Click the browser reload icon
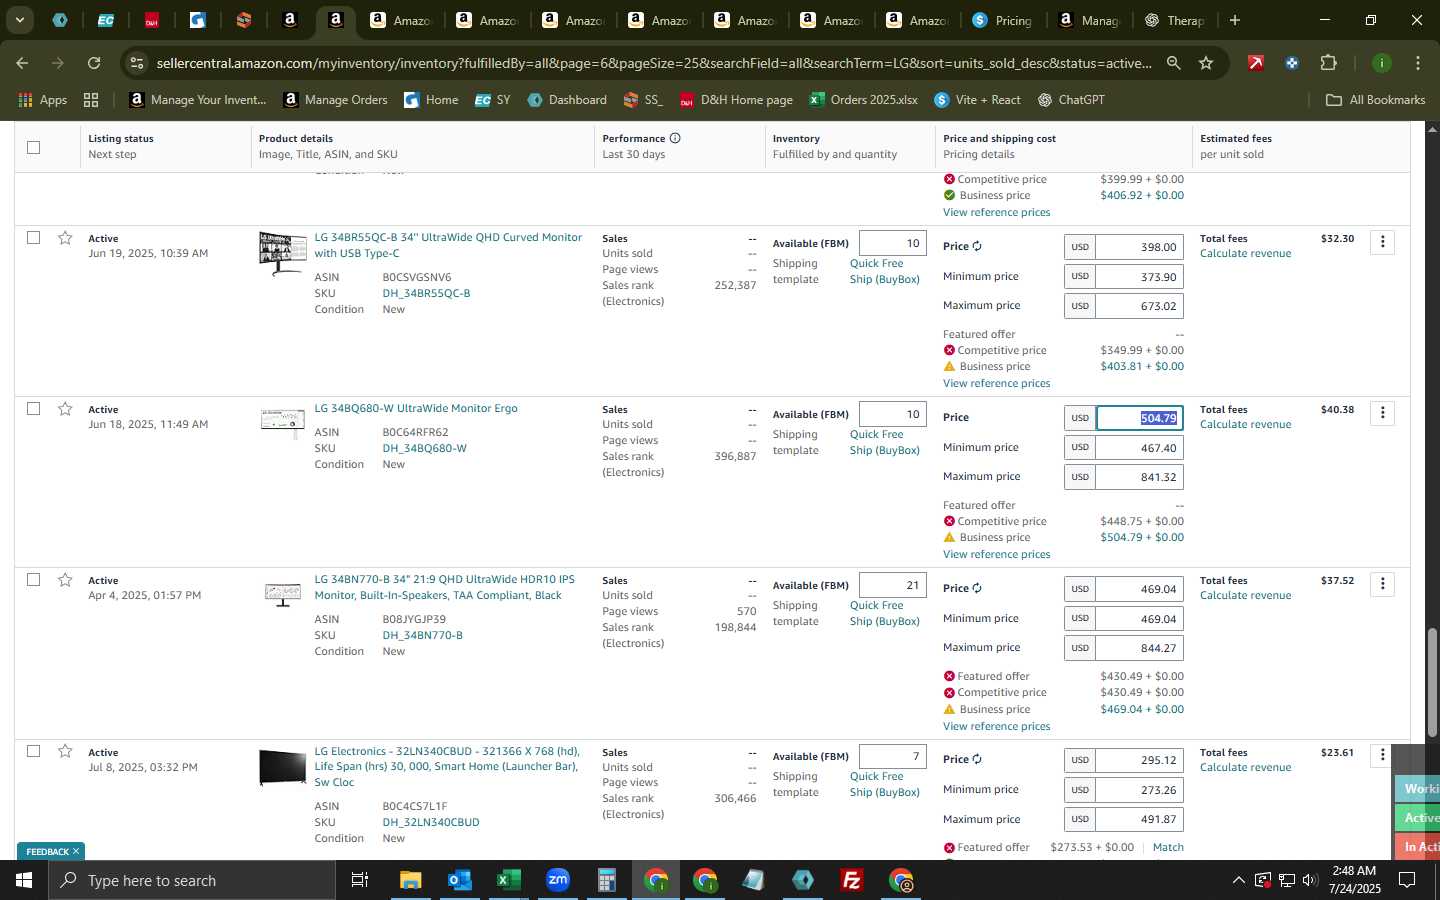This screenshot has width=1440, height=900. pyautogui.click(x=94, y=63)
